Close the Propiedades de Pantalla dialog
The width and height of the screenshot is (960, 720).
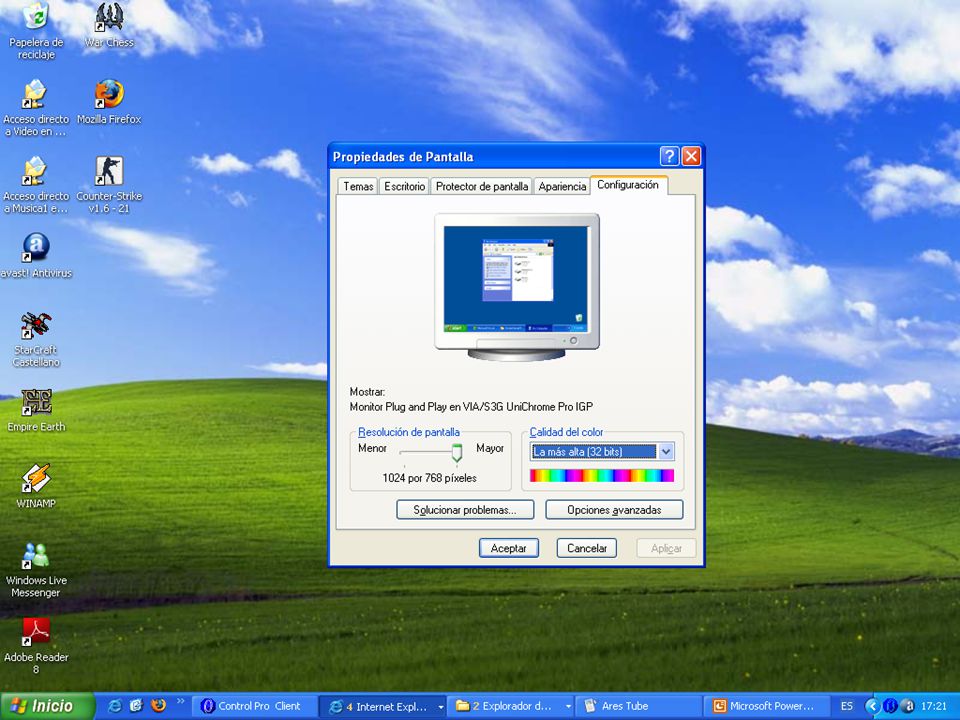coord(691,156)
